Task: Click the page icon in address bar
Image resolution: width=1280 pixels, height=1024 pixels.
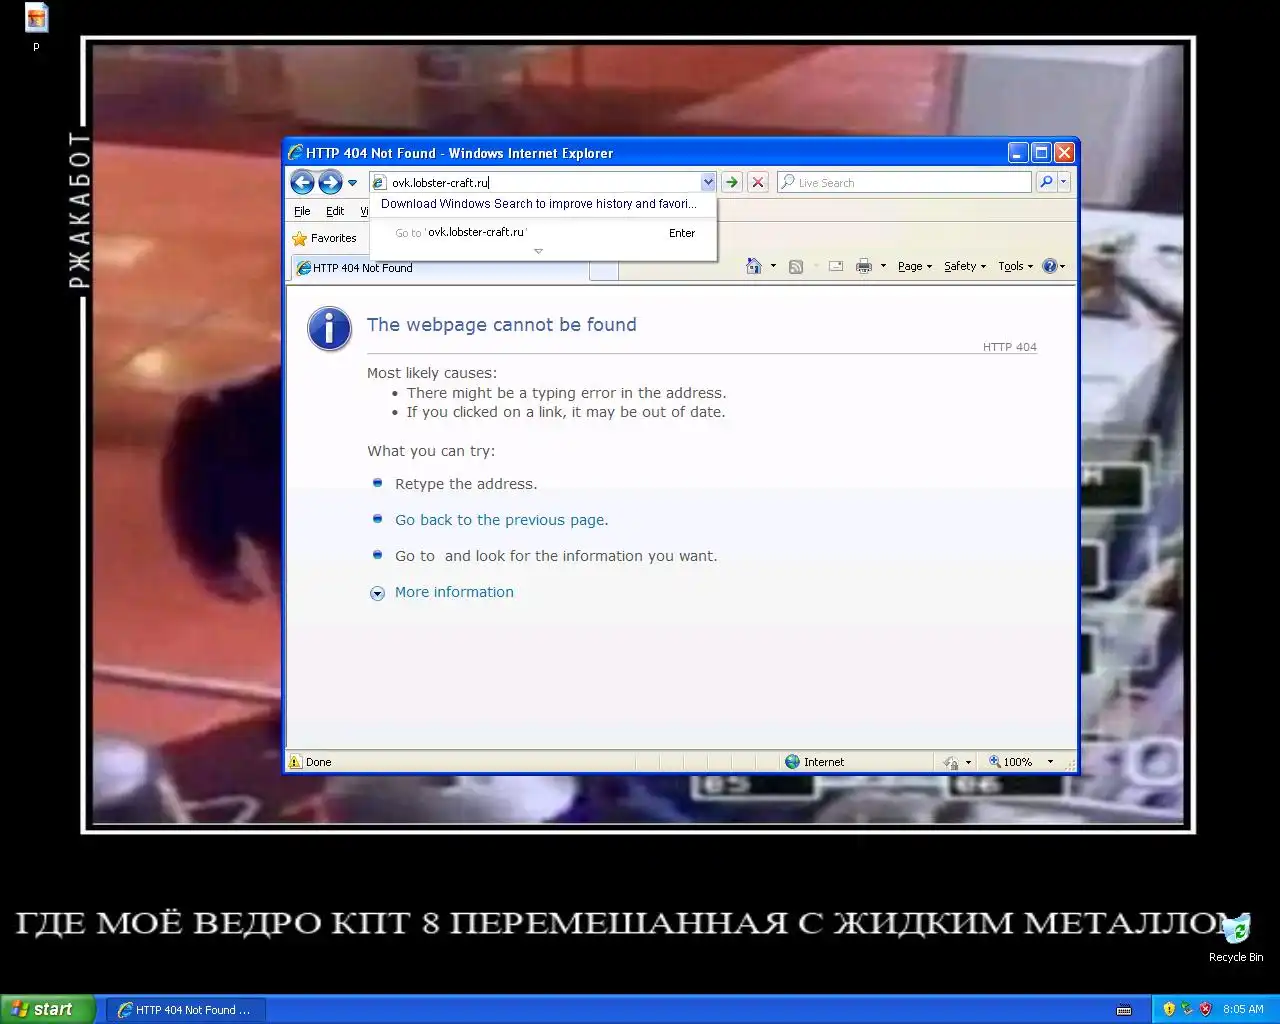Action: coord(379,182)
